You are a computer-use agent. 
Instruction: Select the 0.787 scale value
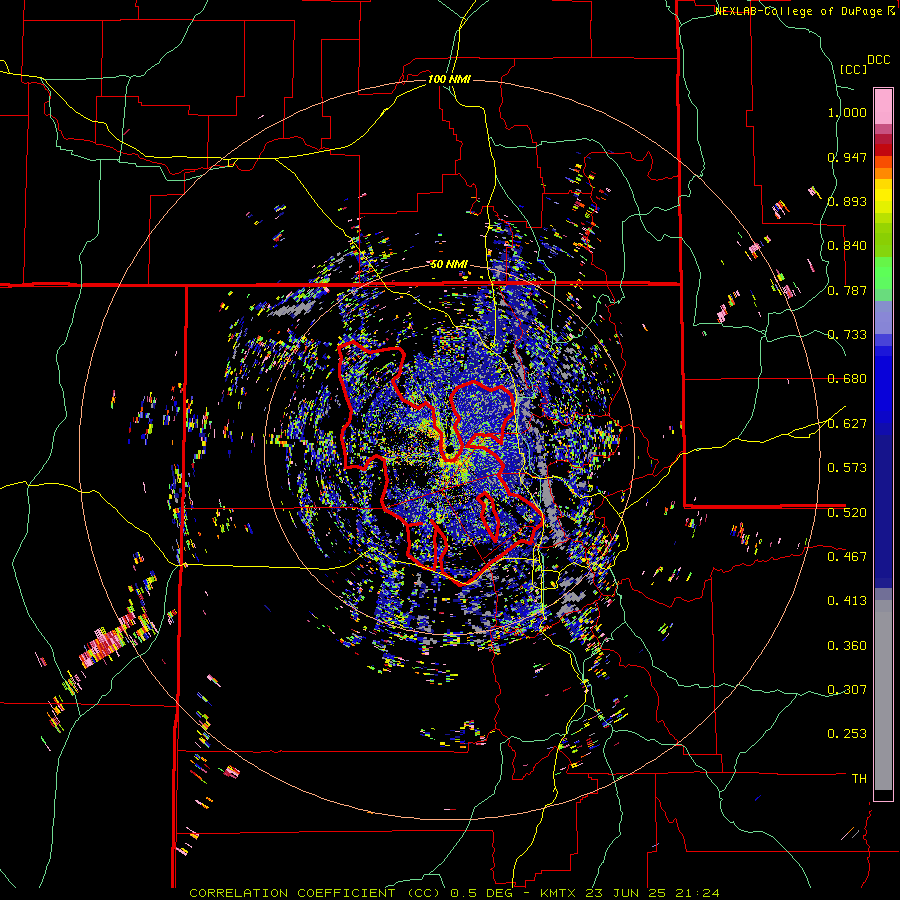(847, 290)
